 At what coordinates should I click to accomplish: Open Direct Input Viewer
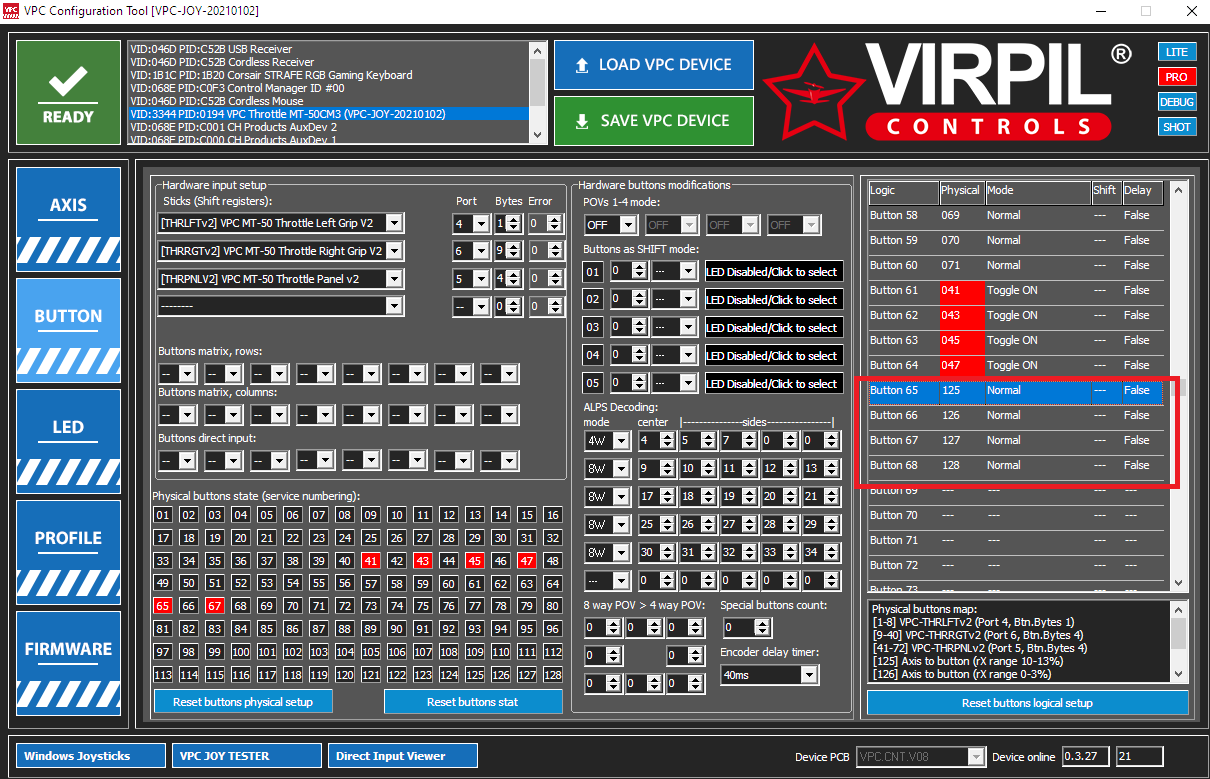(403, 756)
